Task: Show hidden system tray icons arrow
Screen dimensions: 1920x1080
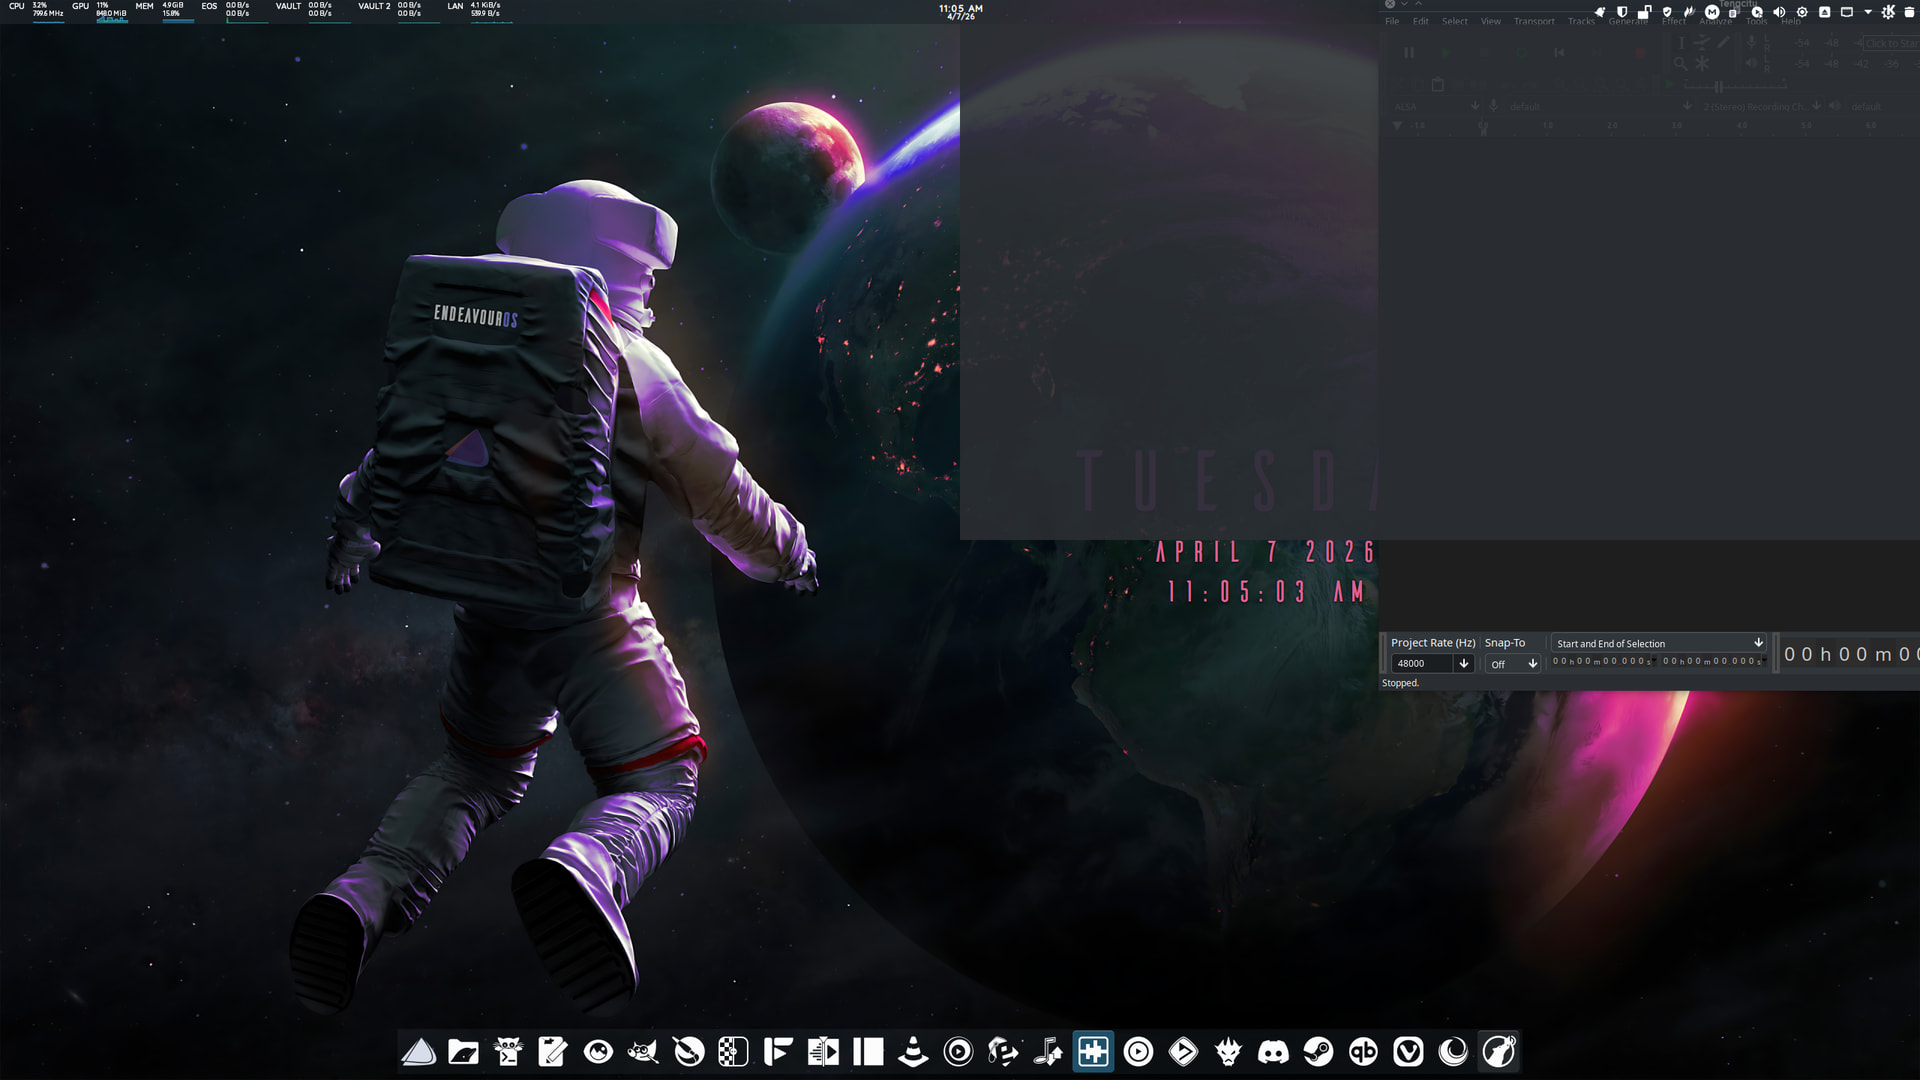Action: 1868,12
